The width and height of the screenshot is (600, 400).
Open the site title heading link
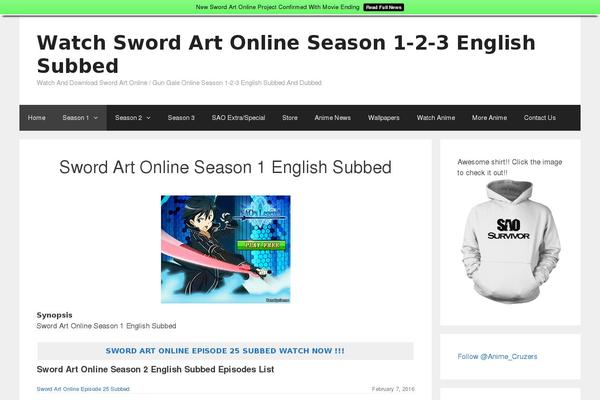(286, 54)
